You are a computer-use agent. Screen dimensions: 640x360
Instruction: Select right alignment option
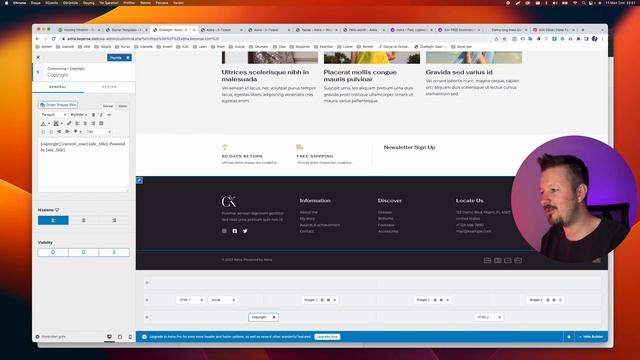click(x=114, y=220)
